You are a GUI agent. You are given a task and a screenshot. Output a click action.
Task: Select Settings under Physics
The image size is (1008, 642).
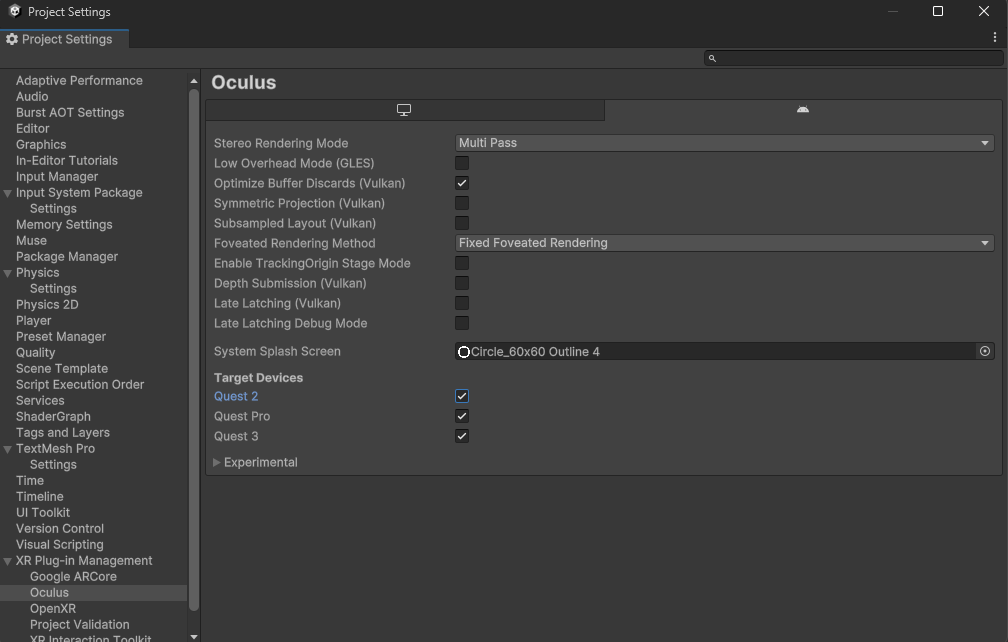53,289
